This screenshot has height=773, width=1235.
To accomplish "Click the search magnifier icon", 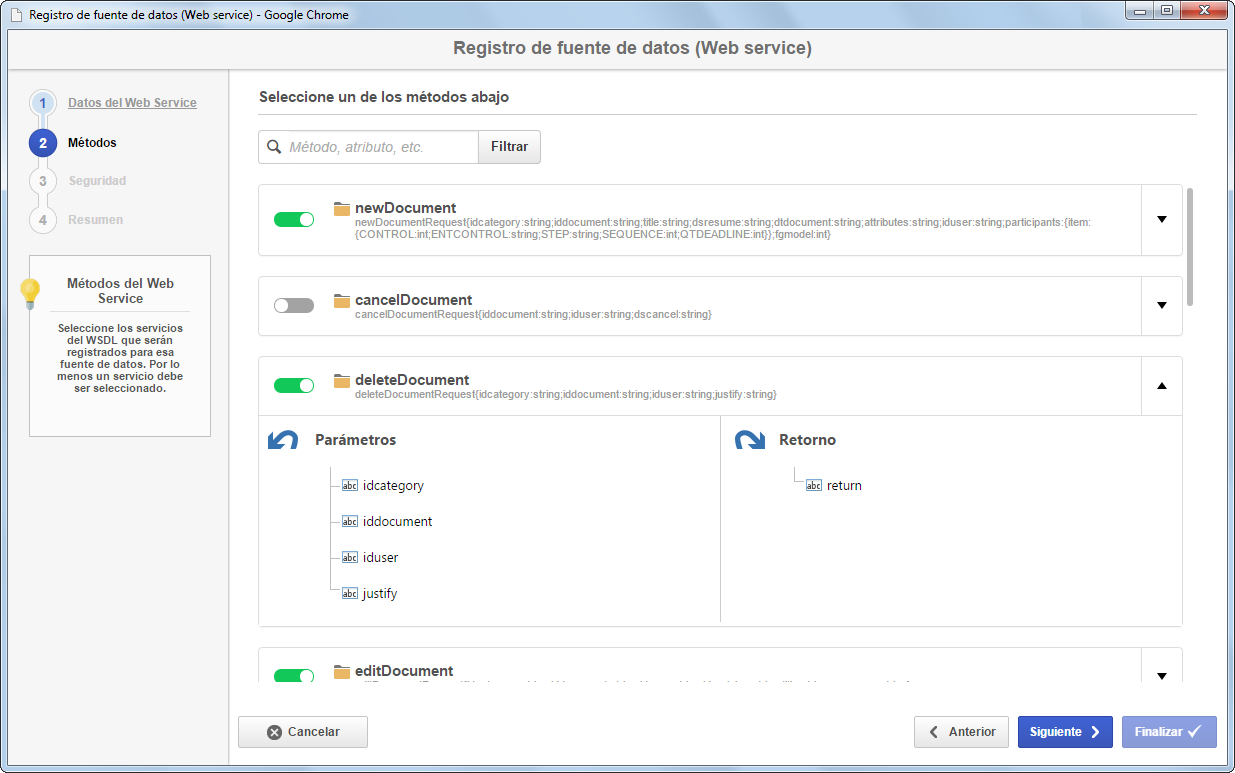I will click(274, 147).
